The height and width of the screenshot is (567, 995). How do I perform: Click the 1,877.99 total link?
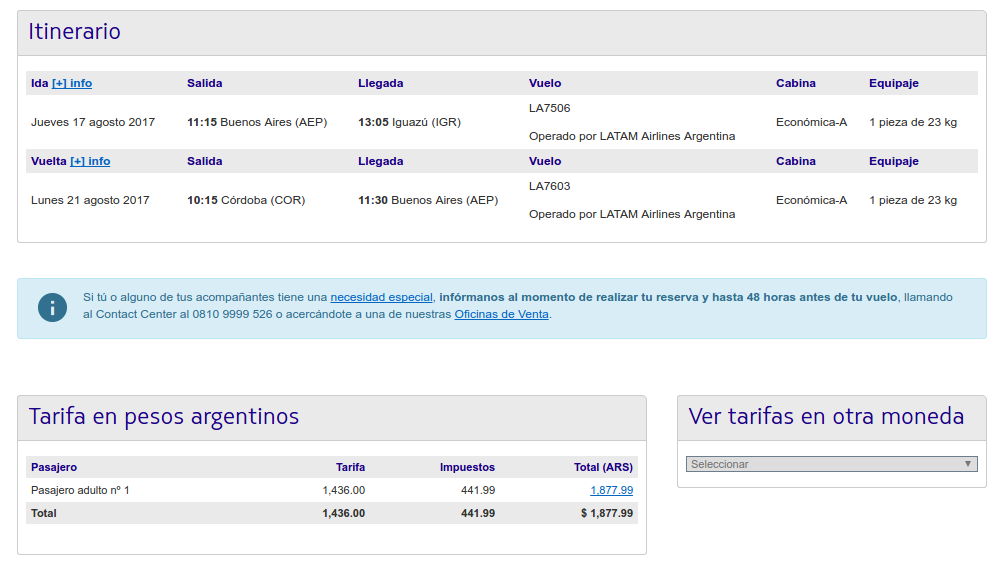tap(612, 490)
